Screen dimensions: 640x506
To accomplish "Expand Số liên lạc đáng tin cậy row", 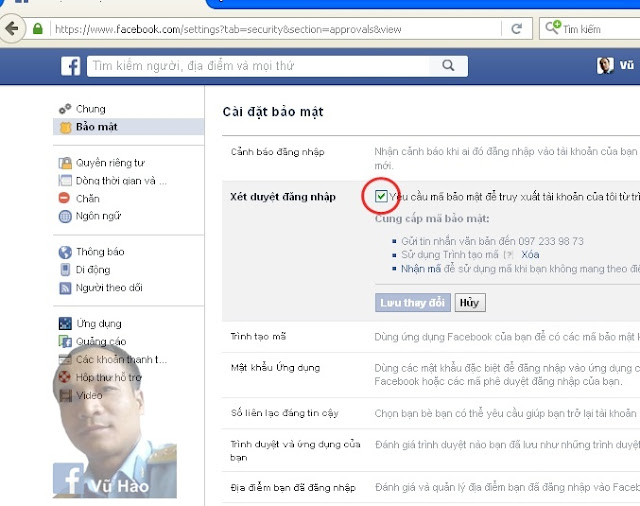I will (x=431, y=413).
